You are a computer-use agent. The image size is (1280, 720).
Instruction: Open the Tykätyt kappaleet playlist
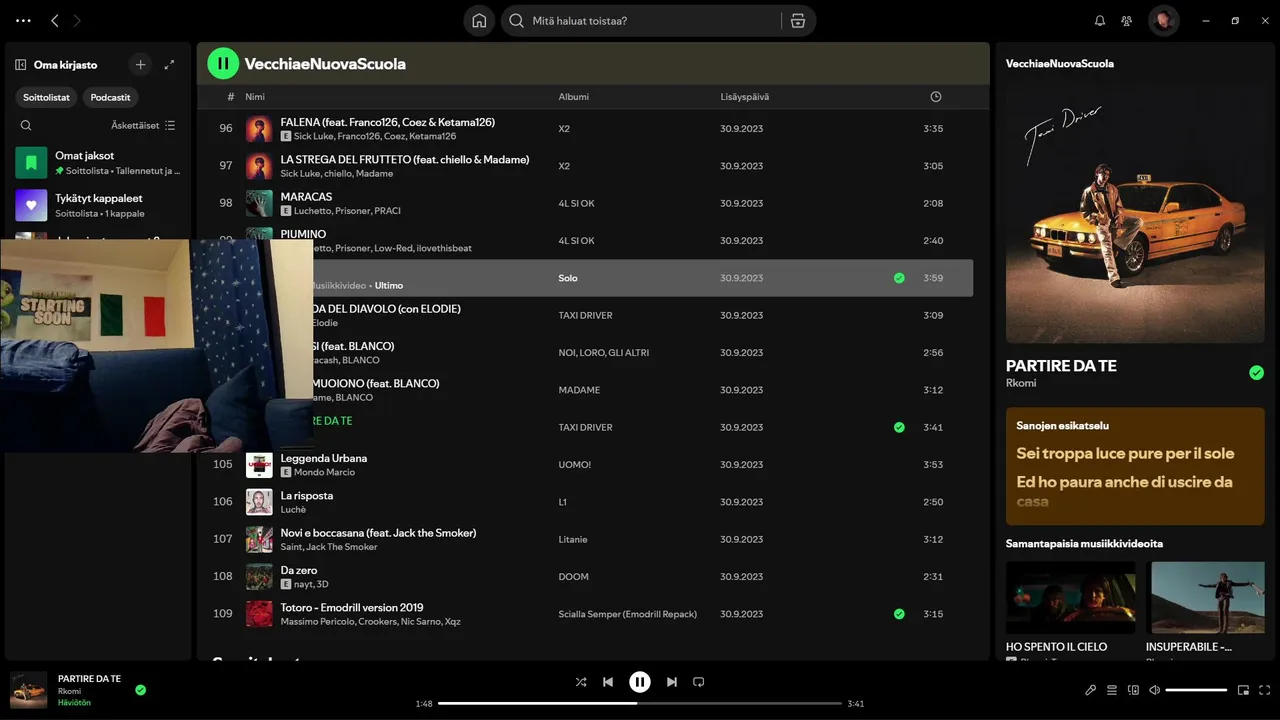pyautogui.click(x=98, y=205)
